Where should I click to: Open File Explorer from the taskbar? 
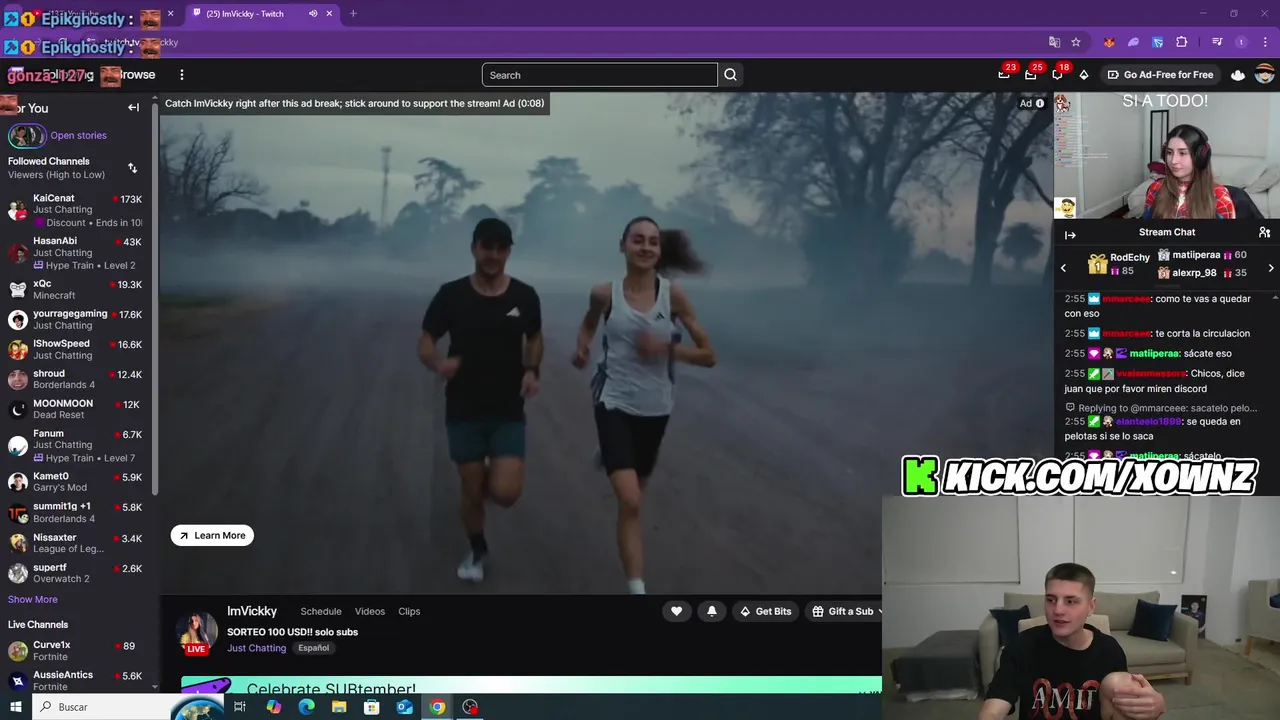coord(339,707)
